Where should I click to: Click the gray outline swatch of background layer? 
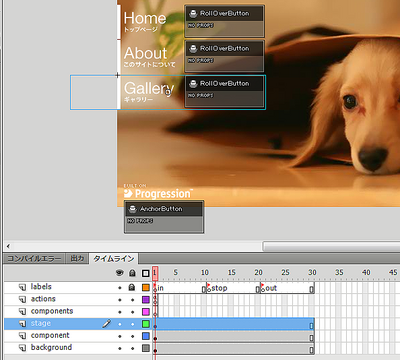pyautogui.click(x=146, y=348)
